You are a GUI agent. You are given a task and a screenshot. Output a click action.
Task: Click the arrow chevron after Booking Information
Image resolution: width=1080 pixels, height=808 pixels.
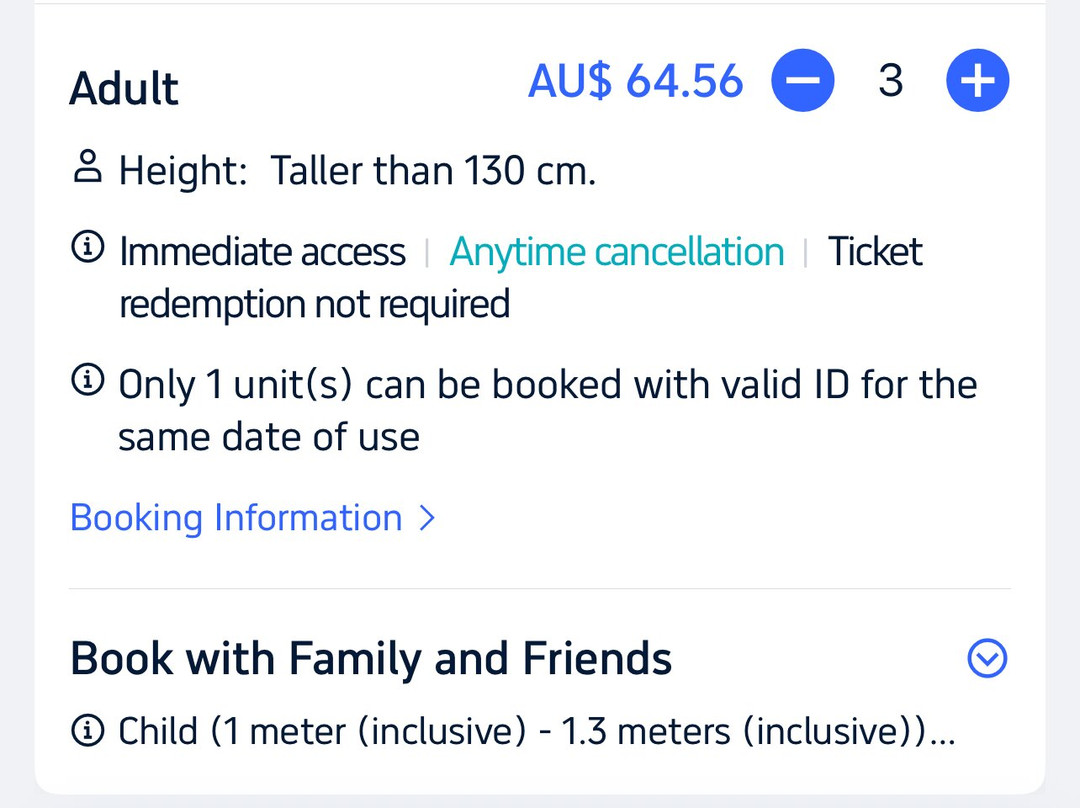pos(427,518)
